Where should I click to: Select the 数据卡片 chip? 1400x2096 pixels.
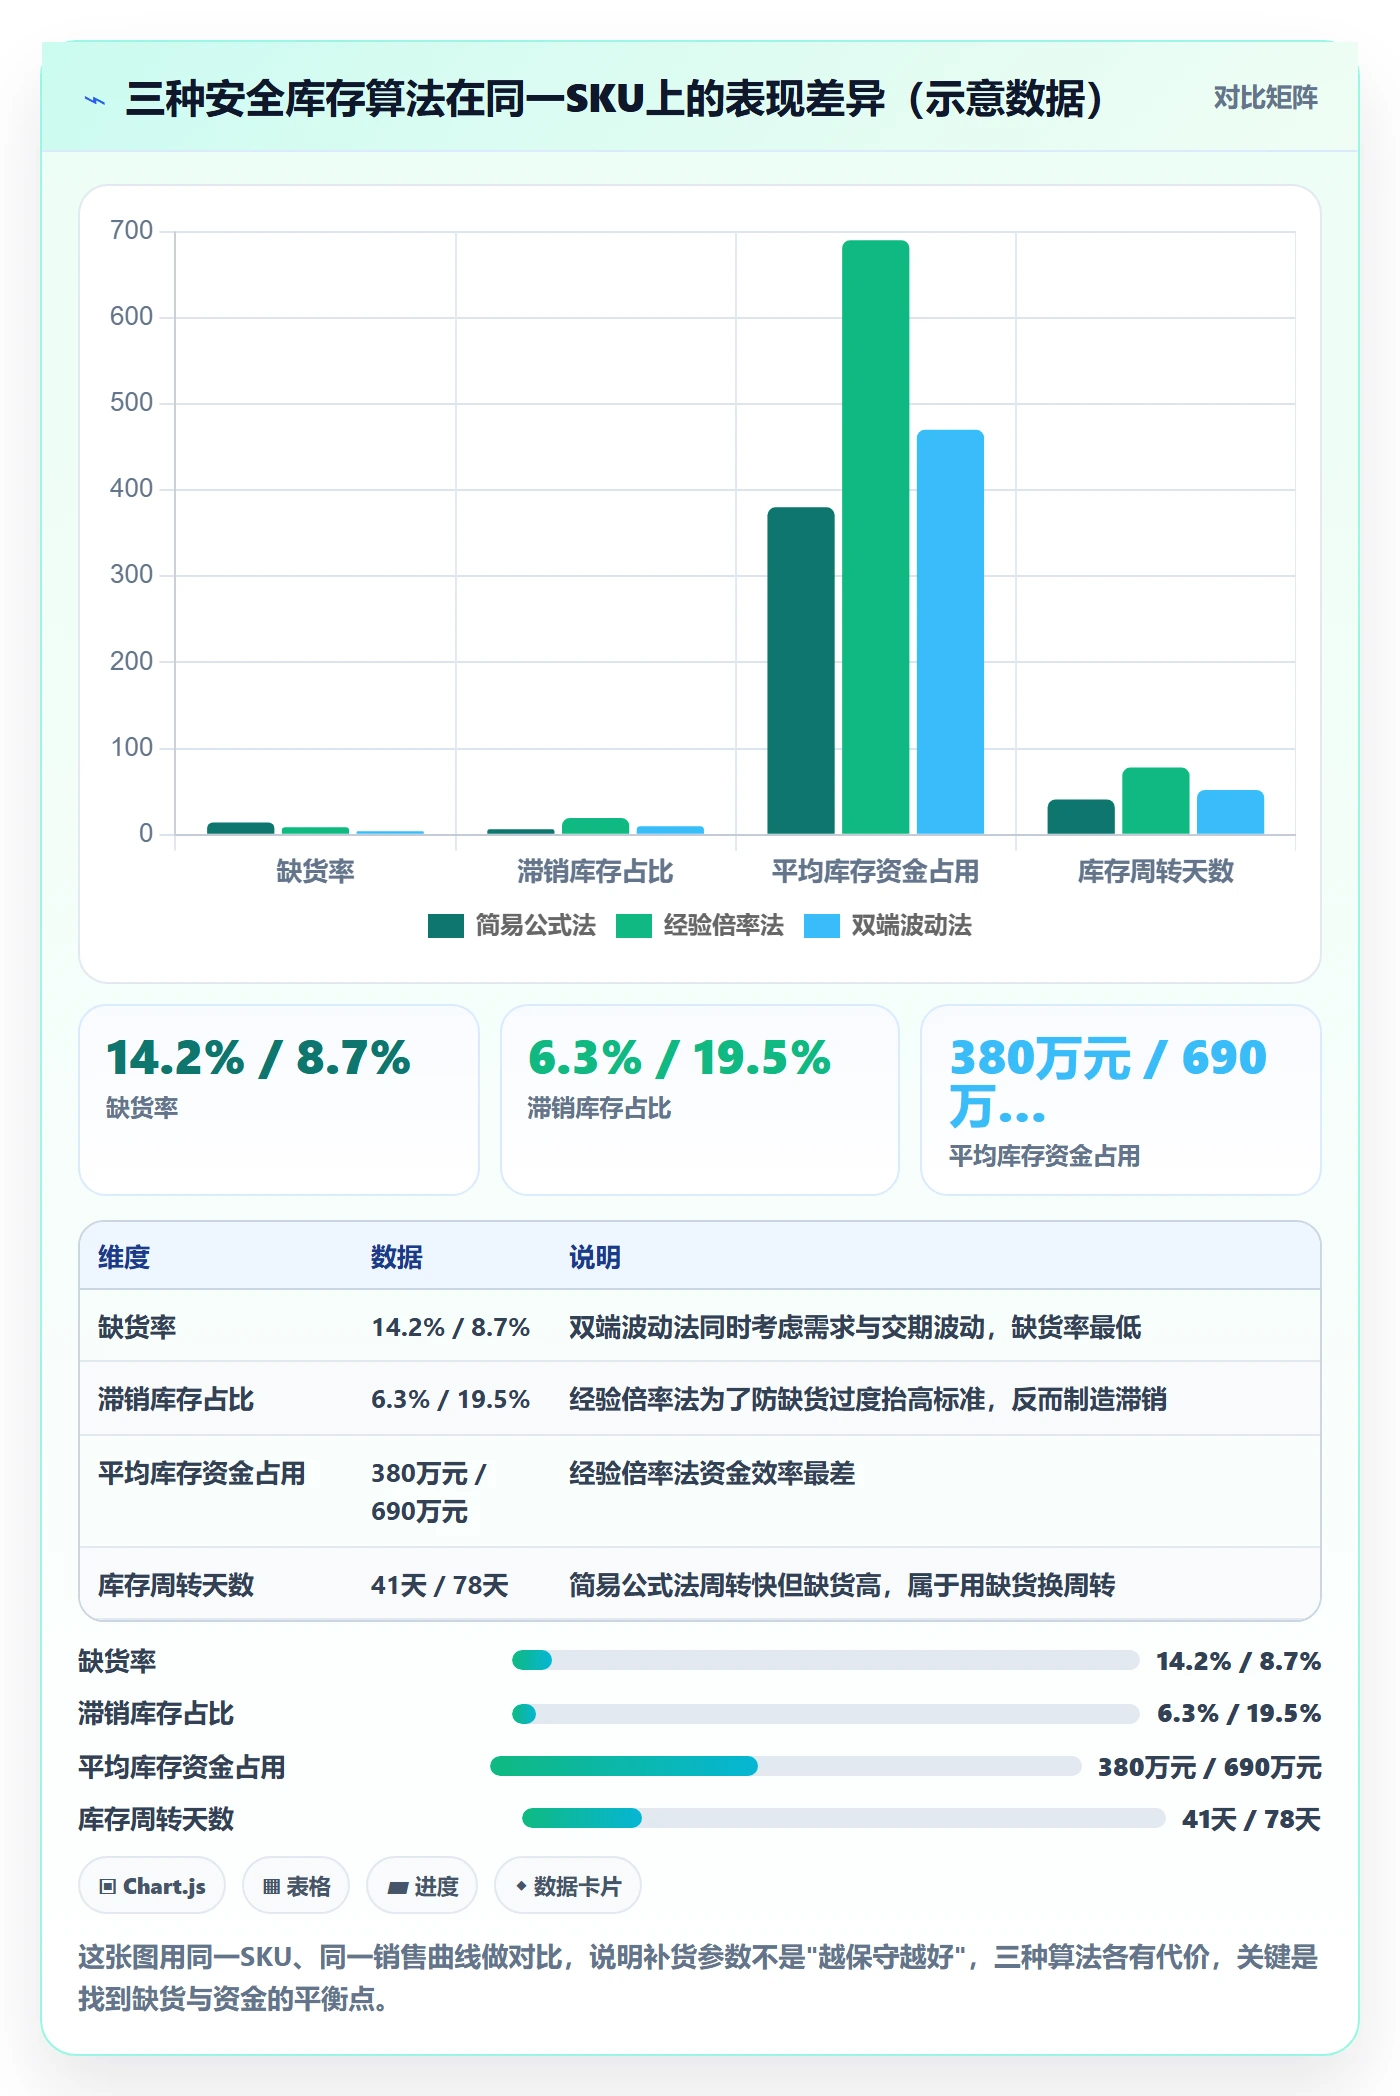(568, 1886)
